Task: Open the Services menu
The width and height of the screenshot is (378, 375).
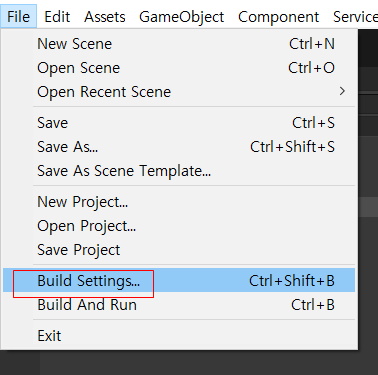Action: [355, 17]
